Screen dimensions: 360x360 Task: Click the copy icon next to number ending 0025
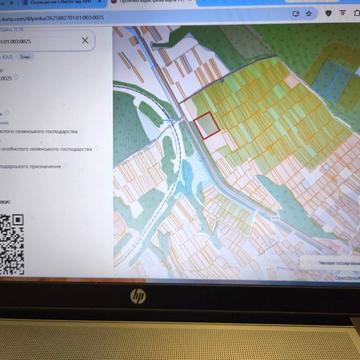point(16,77)
